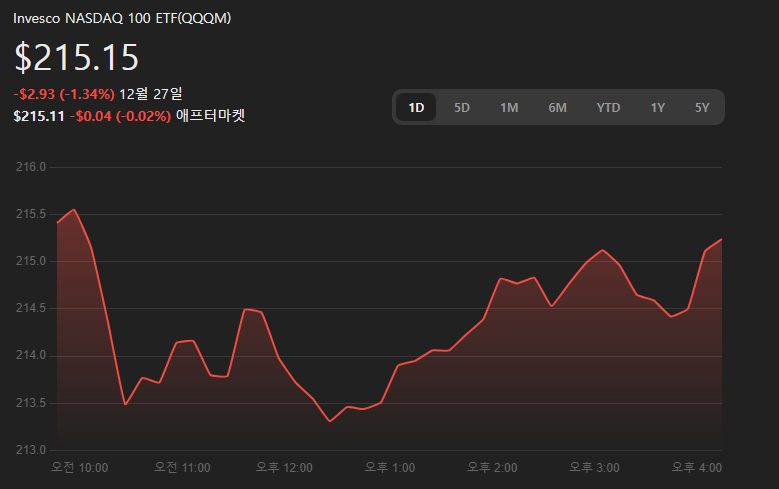Click the 오전 11:00 time axis label

click(182, 468)
